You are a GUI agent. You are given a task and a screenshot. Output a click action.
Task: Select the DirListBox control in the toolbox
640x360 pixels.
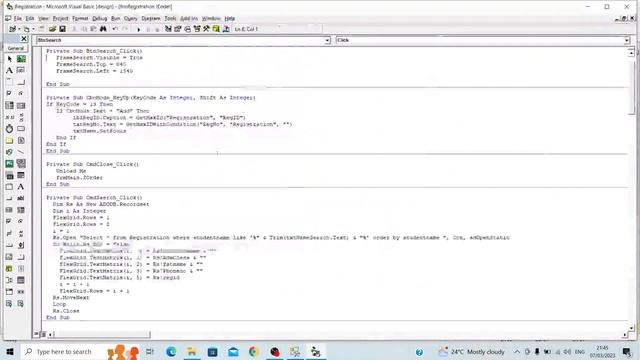pos(9,140)
